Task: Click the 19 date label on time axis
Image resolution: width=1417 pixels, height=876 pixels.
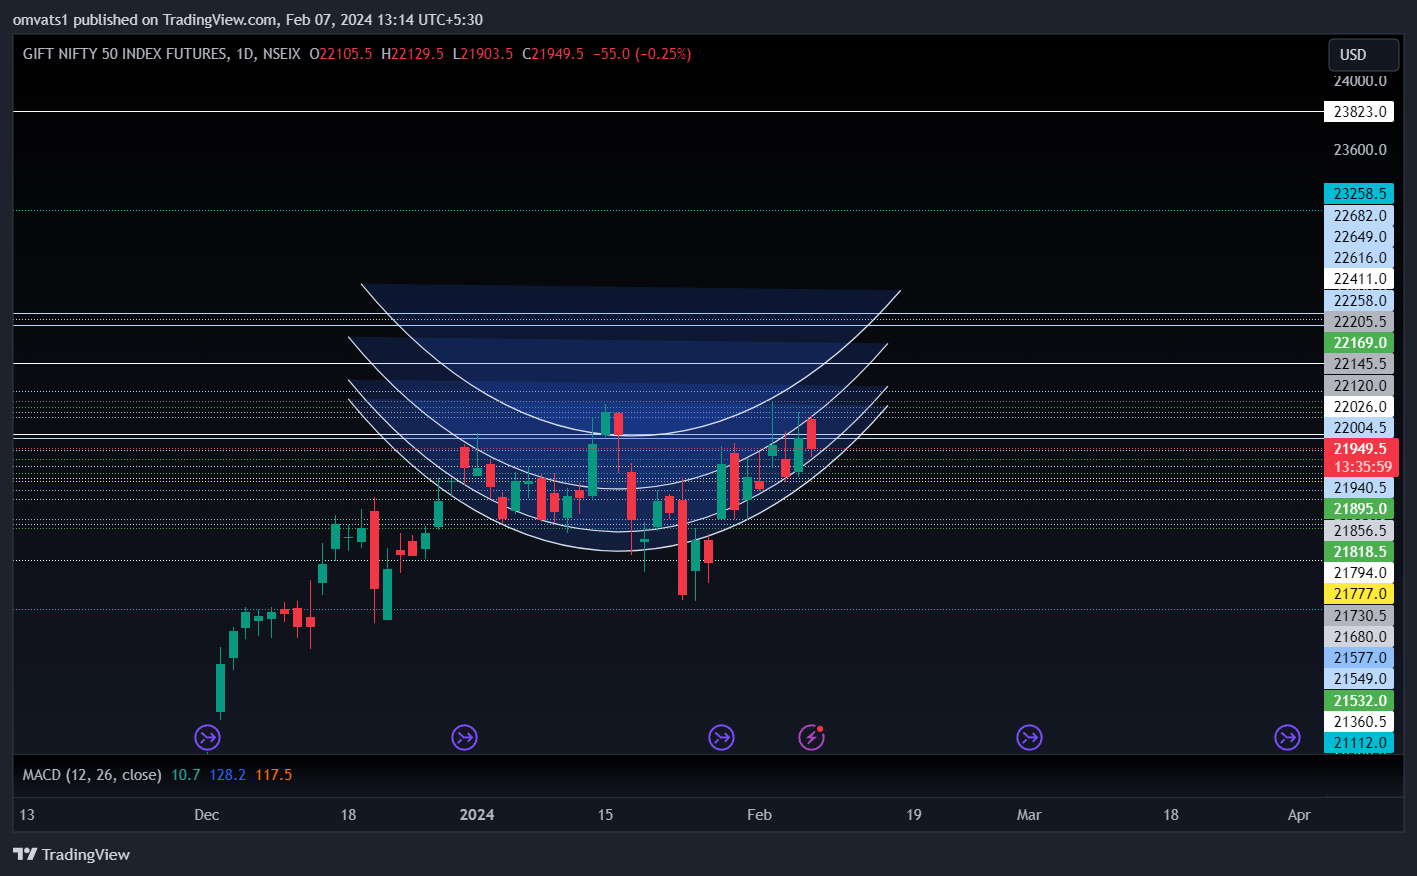Action: click(x=914, y=815)
